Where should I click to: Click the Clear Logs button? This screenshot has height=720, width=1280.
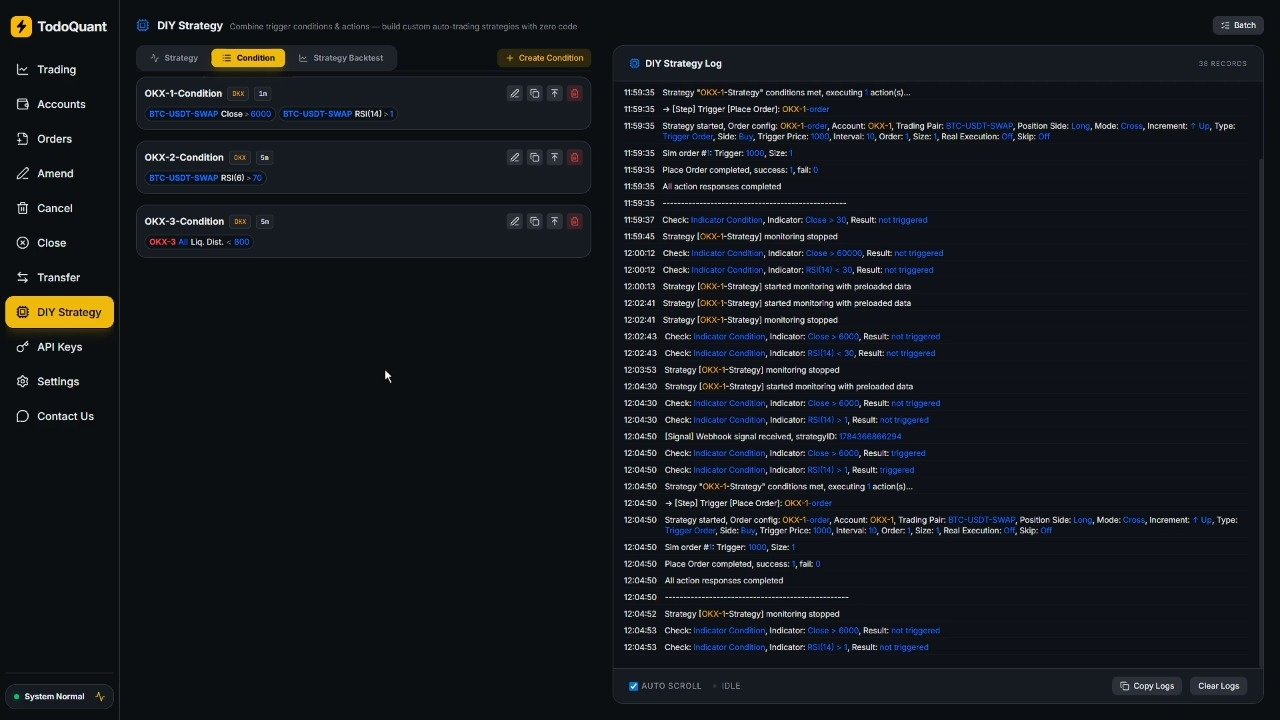(x=1218, y=686)
